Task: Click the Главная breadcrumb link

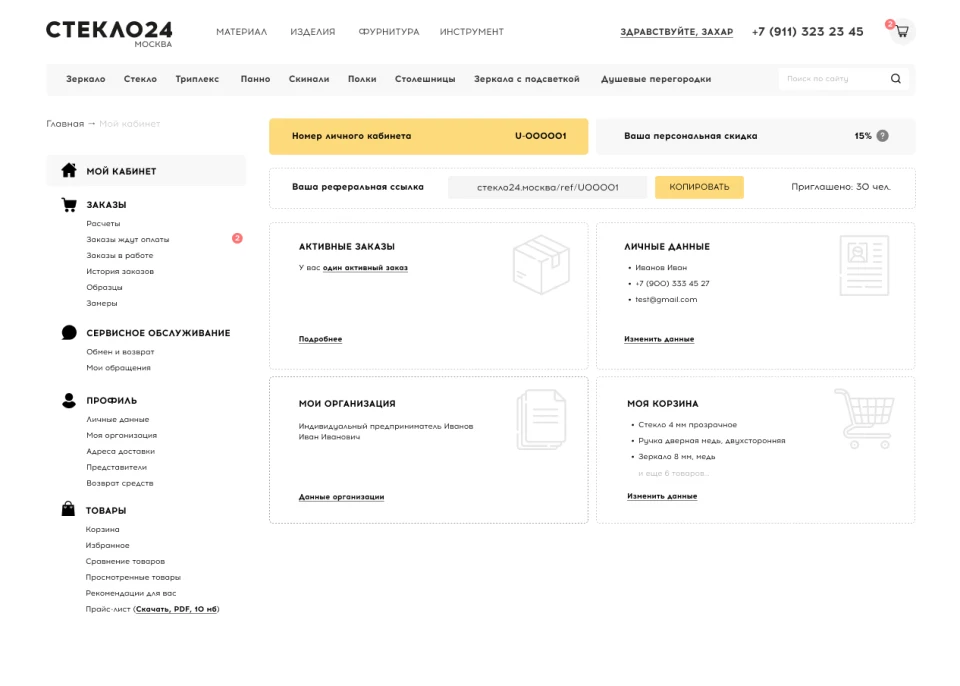Action: (65, 124)
